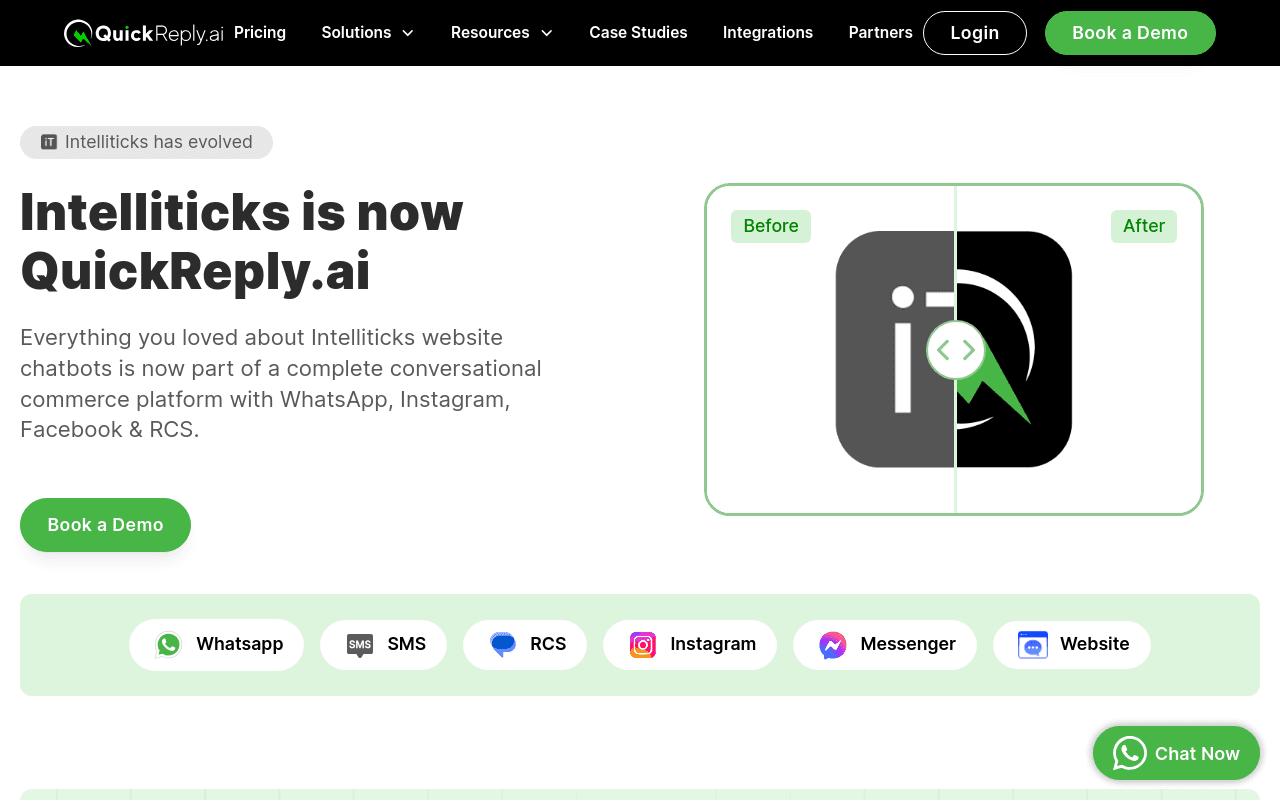Image resolution: width=1280 pixels, height=800 pixels.
Task: Click the Chat Now WhatsApp icon
Action: 1130,753
